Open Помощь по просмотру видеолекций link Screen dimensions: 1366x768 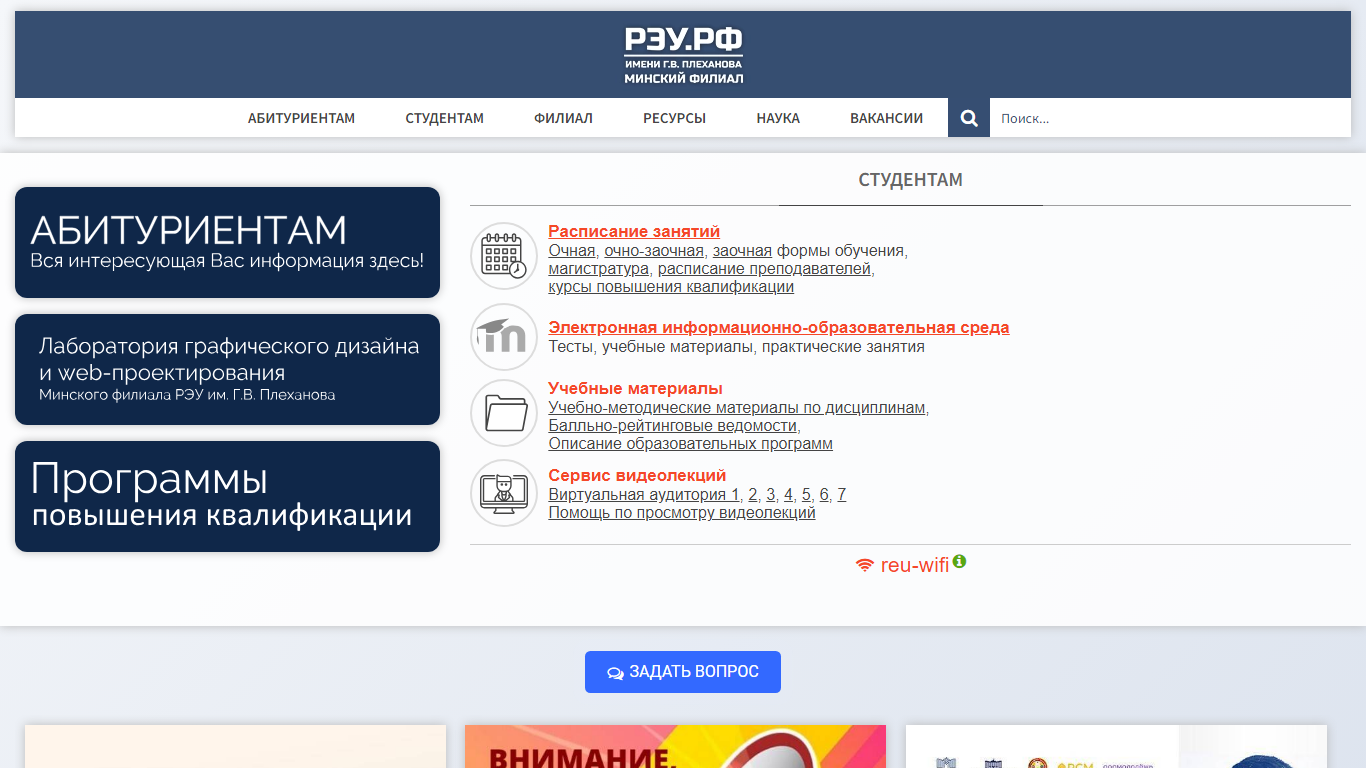tap(682, 513)
